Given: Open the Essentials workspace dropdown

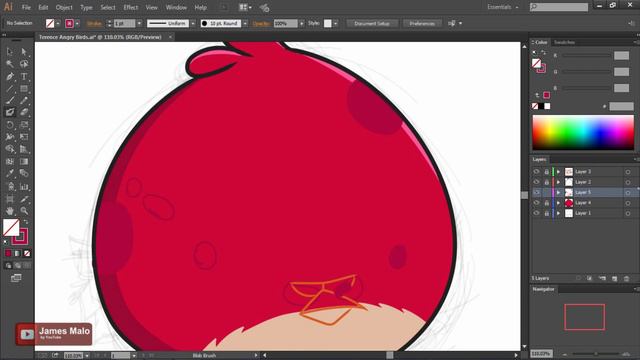Looking at the screenshot, I should (x=502, y=7).
